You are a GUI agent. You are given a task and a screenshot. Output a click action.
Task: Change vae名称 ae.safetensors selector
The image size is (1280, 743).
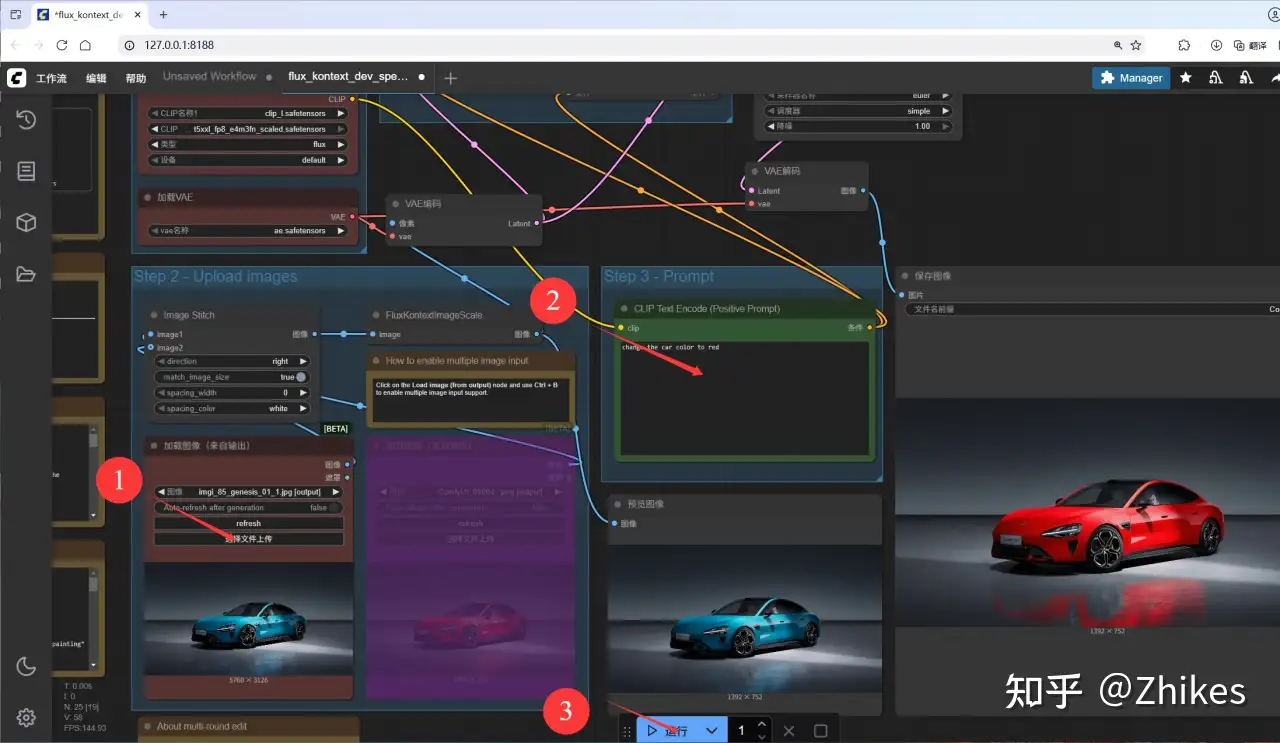(248, 230)
